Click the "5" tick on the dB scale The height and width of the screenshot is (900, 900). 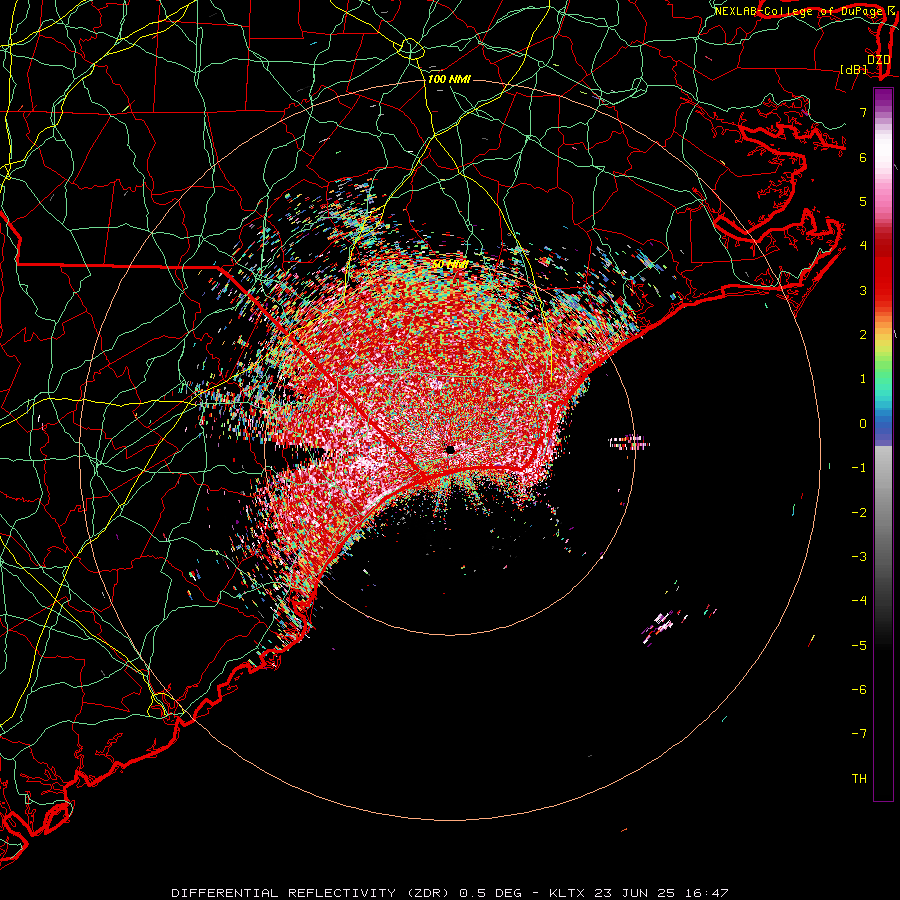point(863,201)
